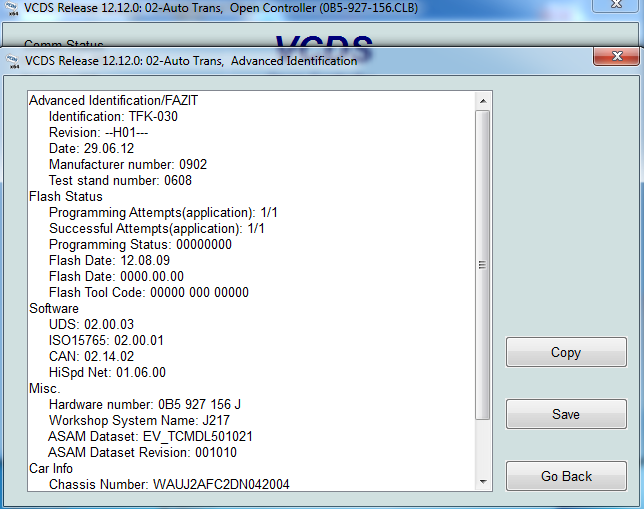
Task: Click the 'Software' heading
Action: coord(54,309)
